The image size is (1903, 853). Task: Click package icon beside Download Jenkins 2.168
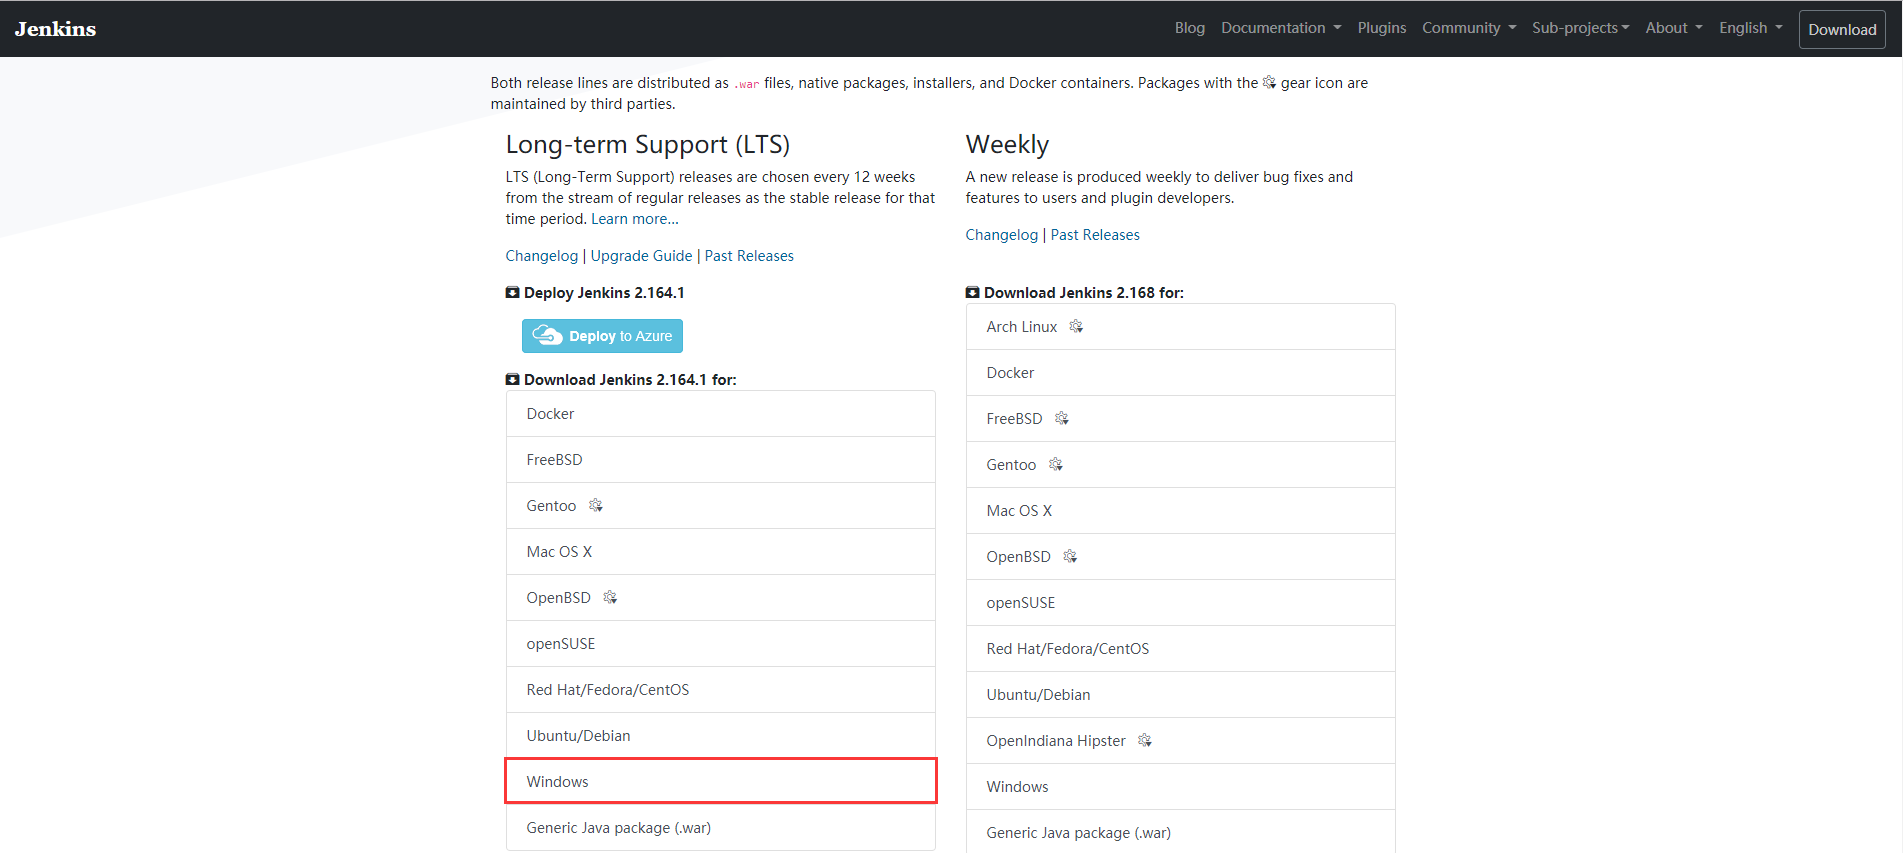972,293
